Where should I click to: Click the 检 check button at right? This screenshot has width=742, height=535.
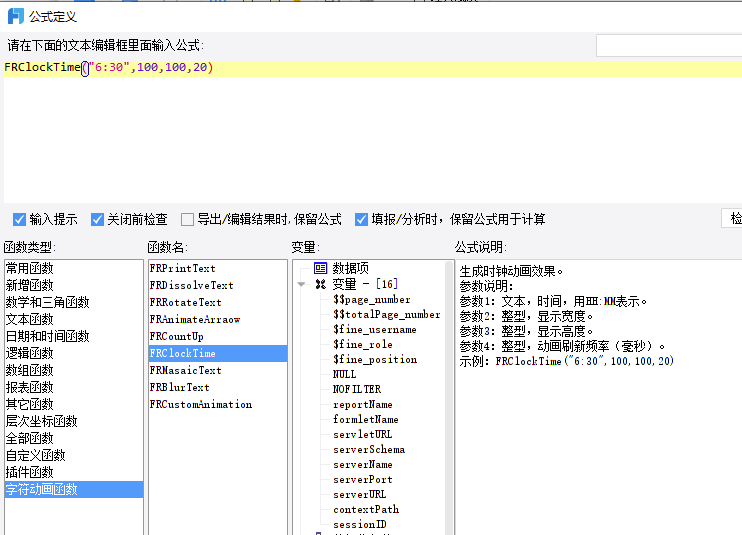[732, 219]
